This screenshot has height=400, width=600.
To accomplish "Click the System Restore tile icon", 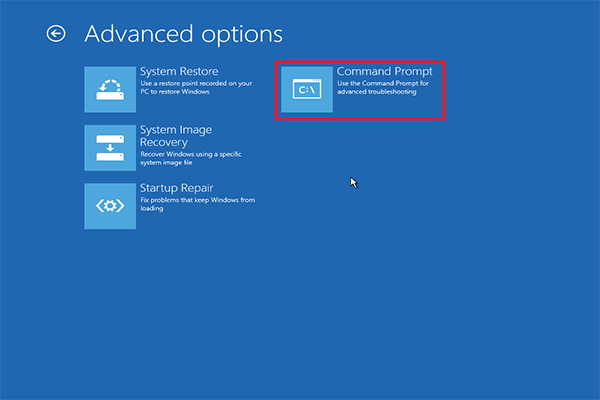I will click(x=110, y=90).
